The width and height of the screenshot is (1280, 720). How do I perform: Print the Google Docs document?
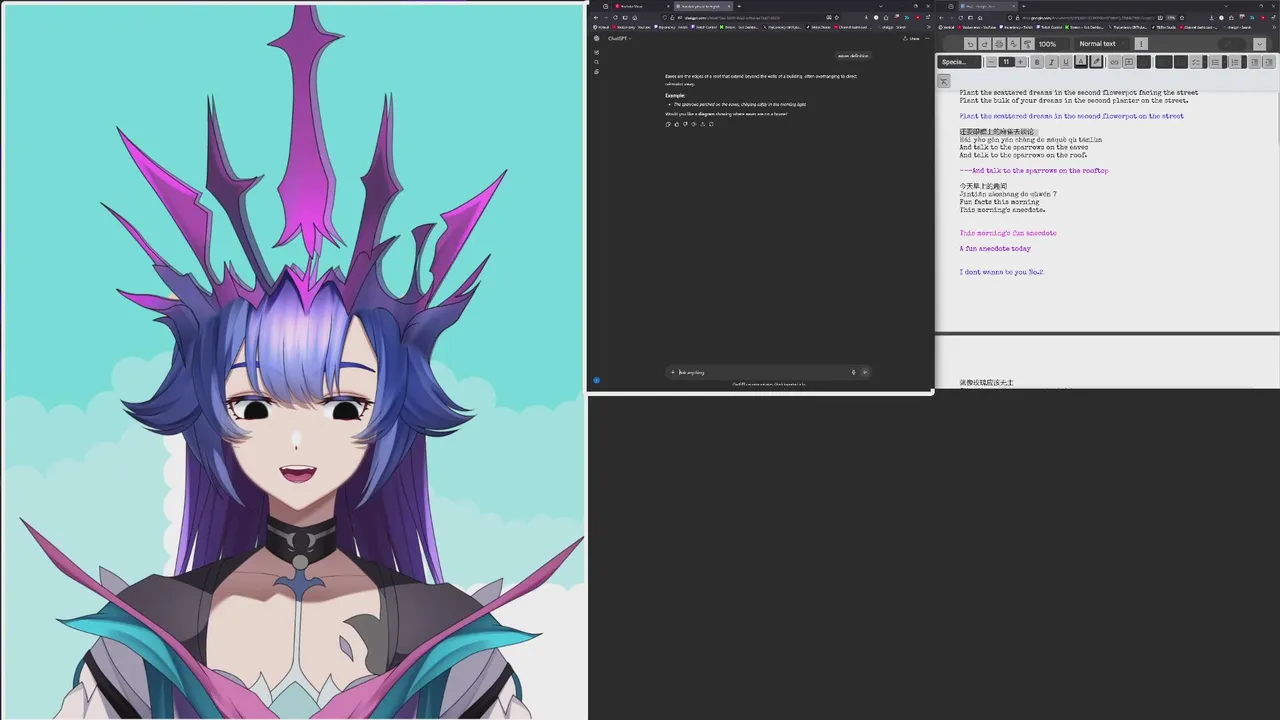[x=999, y=44]
